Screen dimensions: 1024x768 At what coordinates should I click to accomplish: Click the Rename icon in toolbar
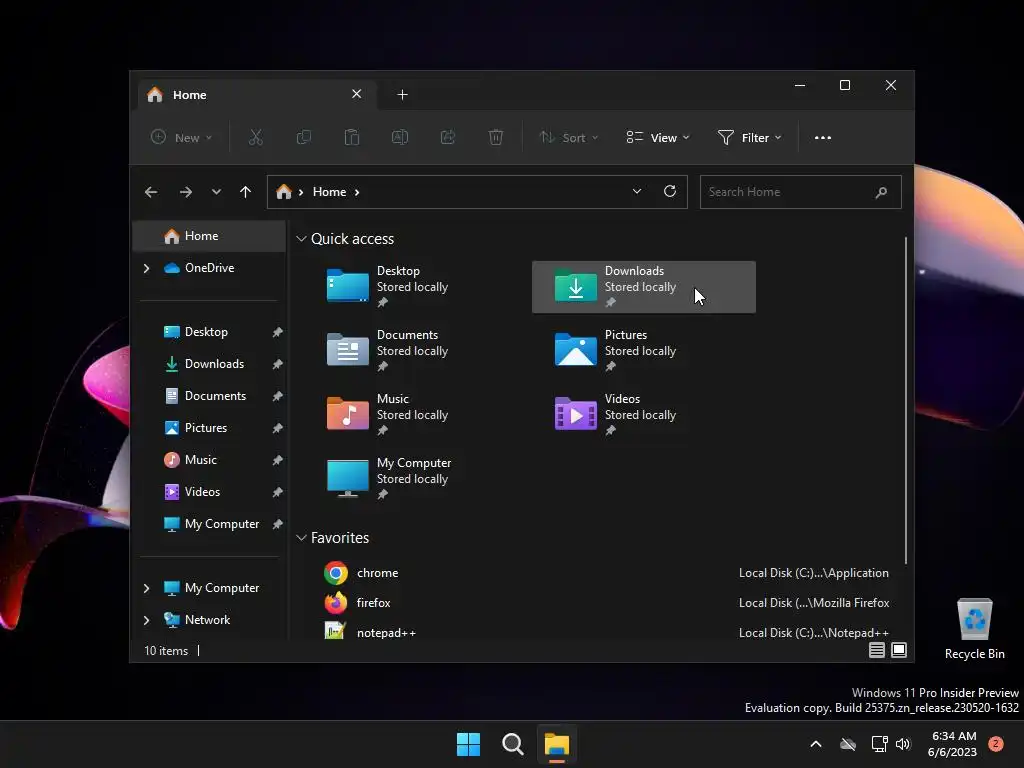pos(400,137)
